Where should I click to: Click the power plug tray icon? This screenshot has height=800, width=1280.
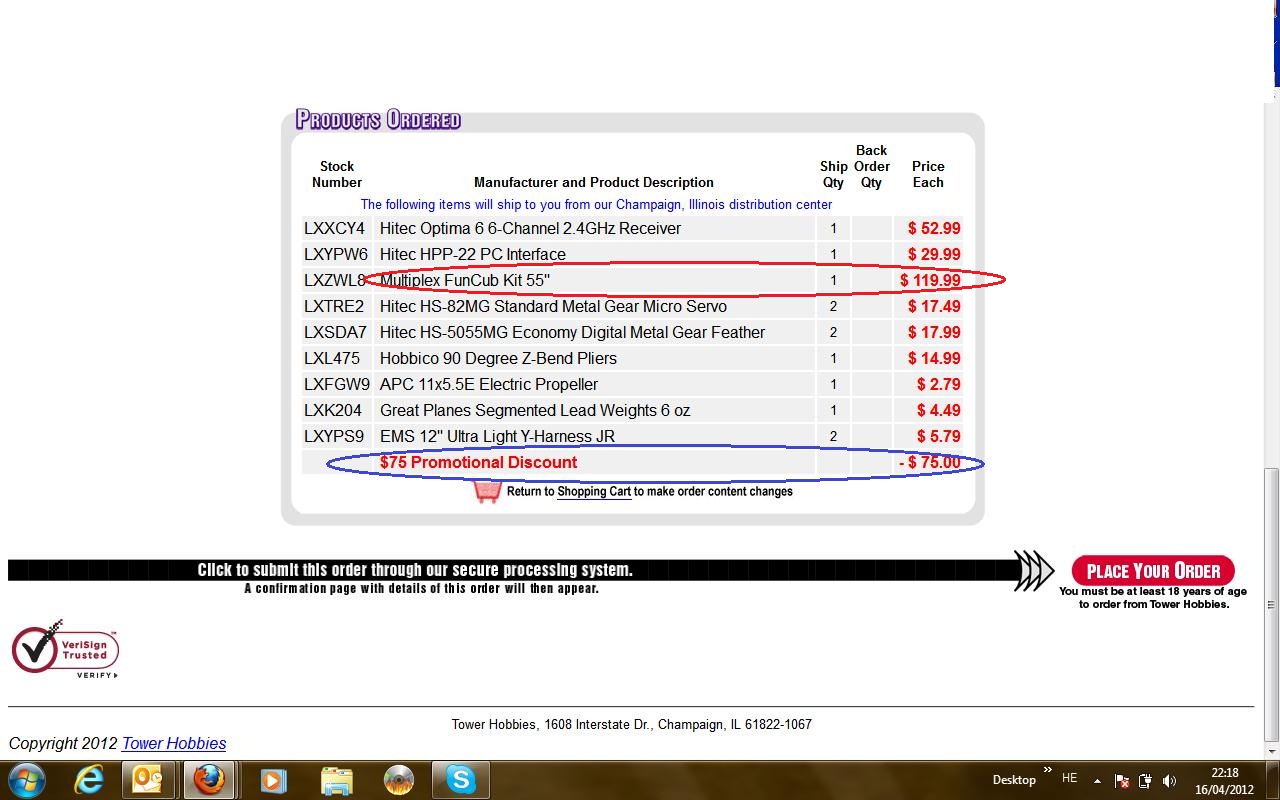(x=1145, y=780)
